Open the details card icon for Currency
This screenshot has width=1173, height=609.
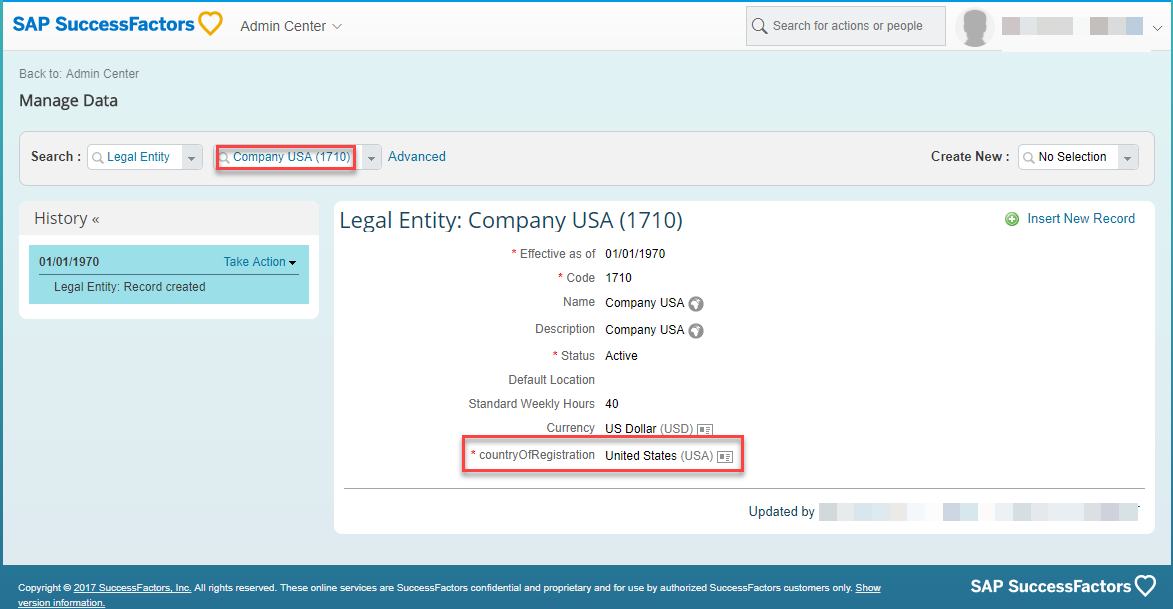click(x=705, y=429)
